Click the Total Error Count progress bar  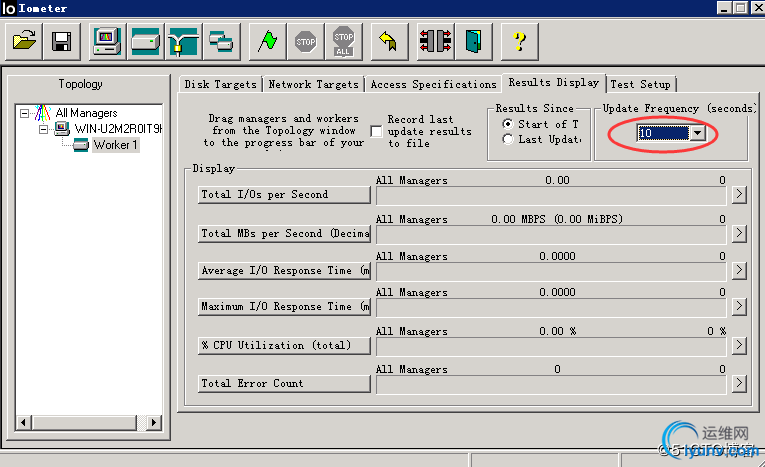click(551, 385)
